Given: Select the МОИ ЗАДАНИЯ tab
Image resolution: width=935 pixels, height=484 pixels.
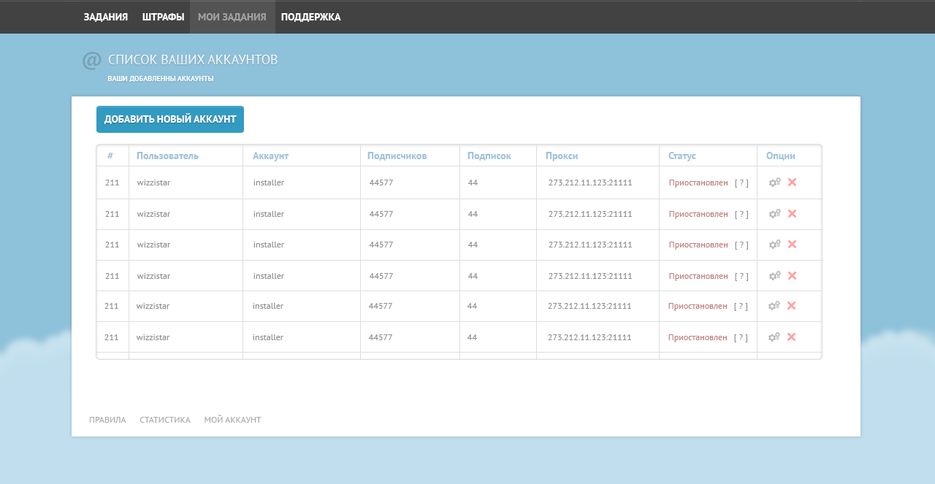Looking at the screenshot, I should pyautogui.click(x=231, y=17).
